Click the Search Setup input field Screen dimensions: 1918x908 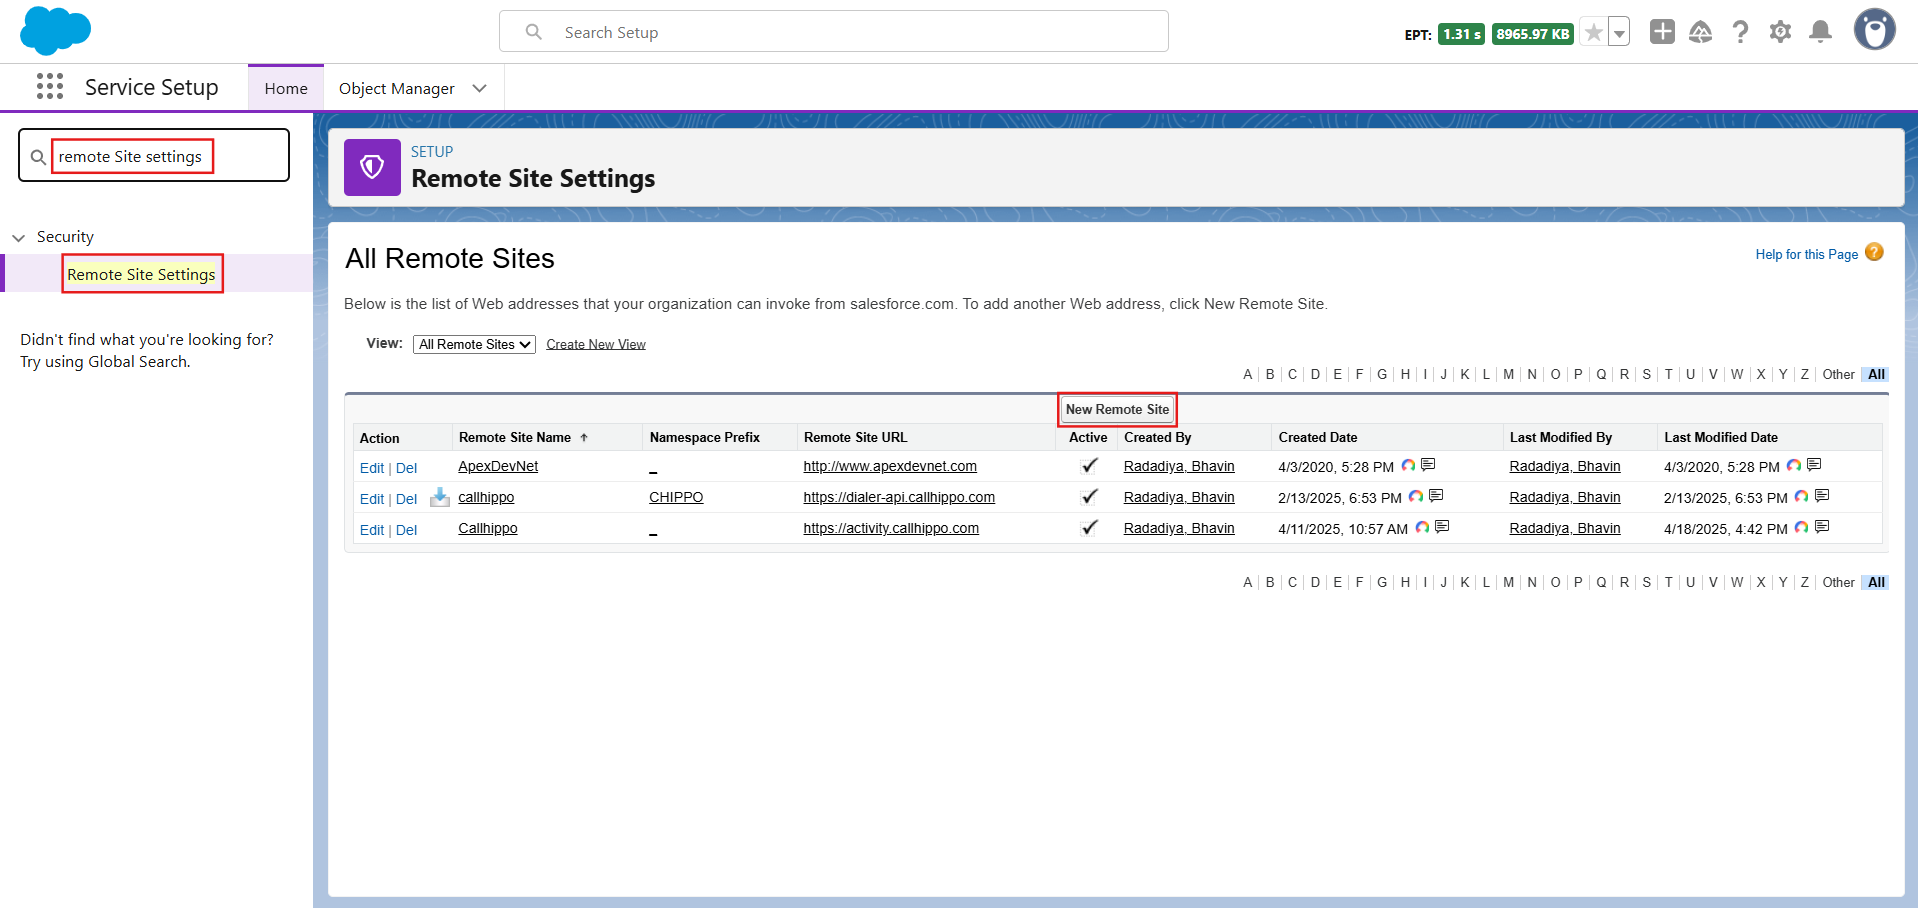tap(834, 32)
